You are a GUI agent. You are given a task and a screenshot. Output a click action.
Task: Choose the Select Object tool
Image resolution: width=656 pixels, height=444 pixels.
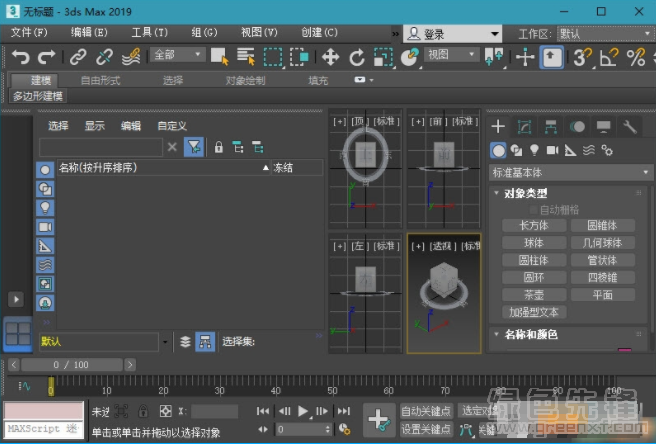[220, 56]
